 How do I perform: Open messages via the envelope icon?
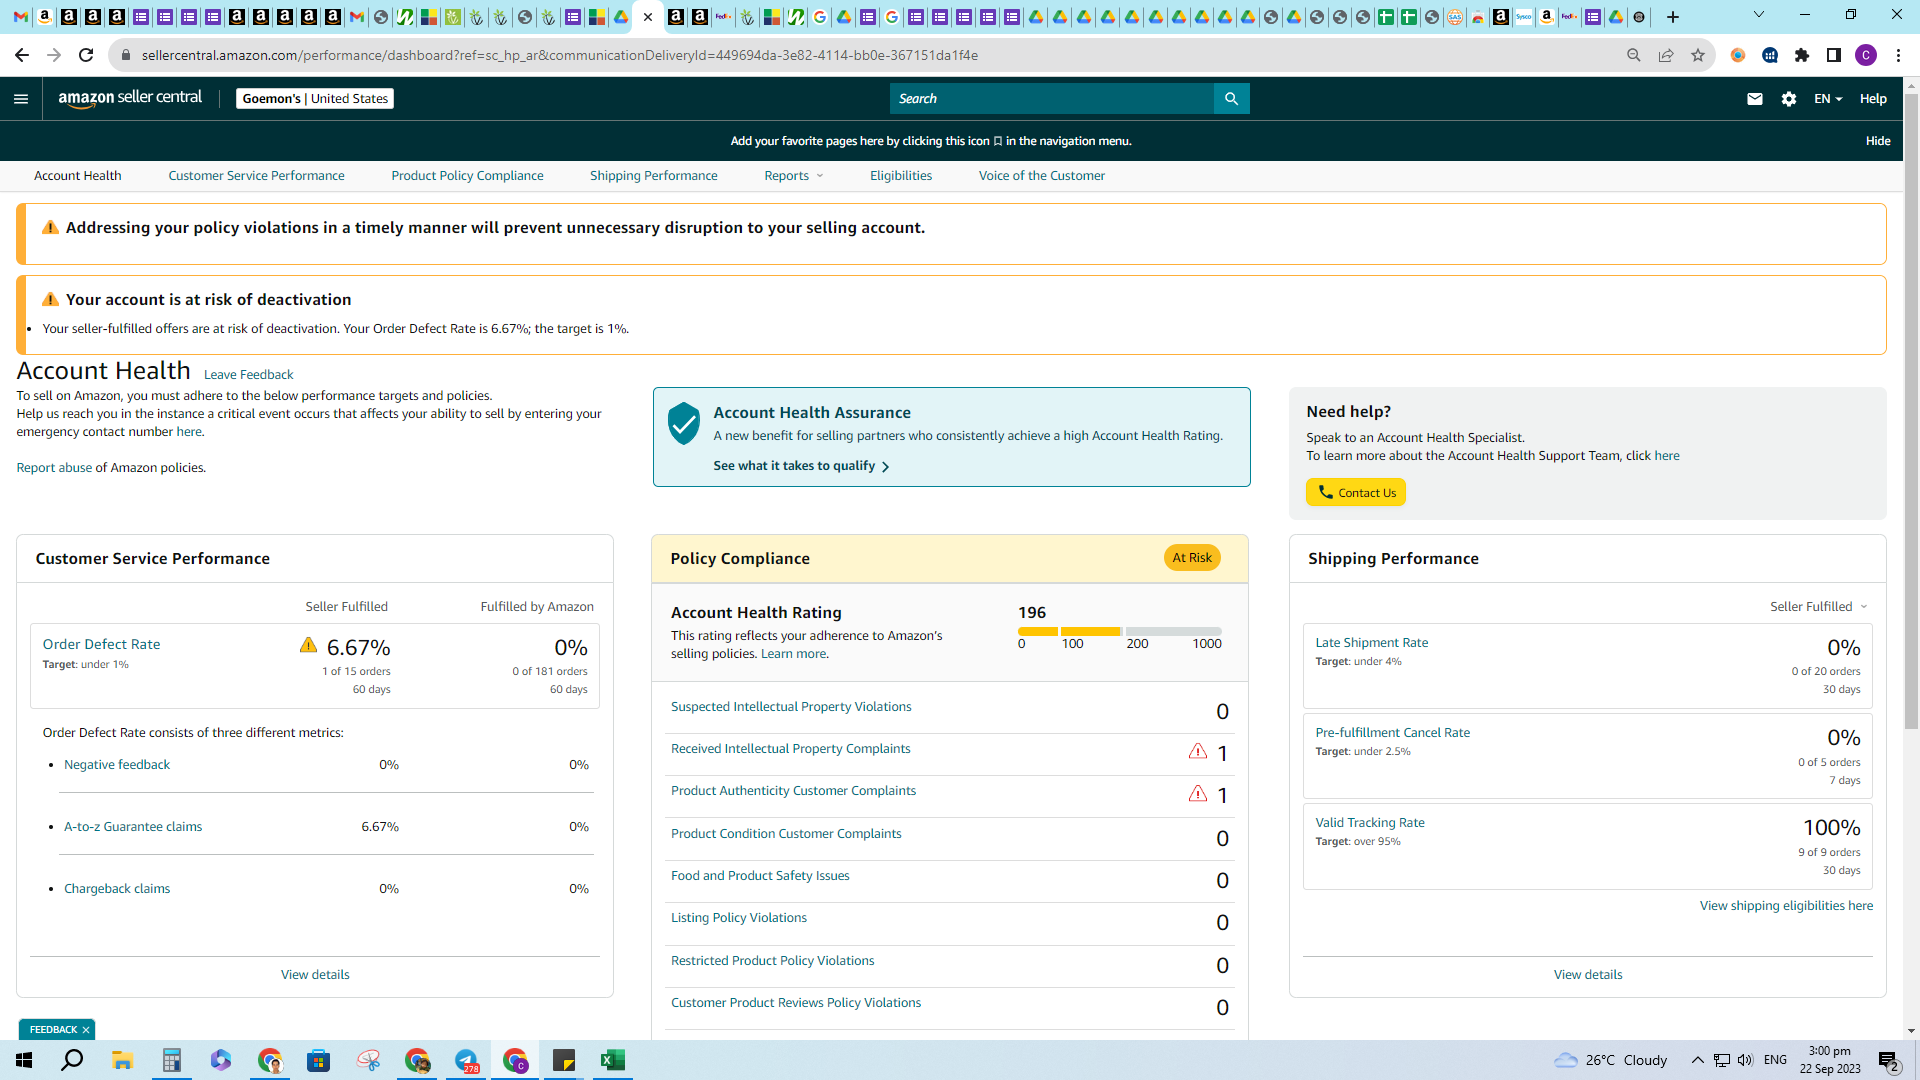point(1754,98)
